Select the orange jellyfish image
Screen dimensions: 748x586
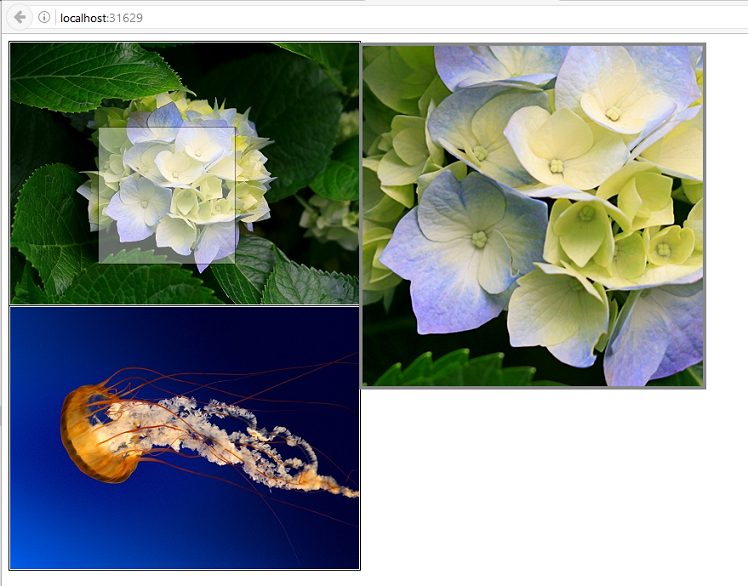click(185, 438)
